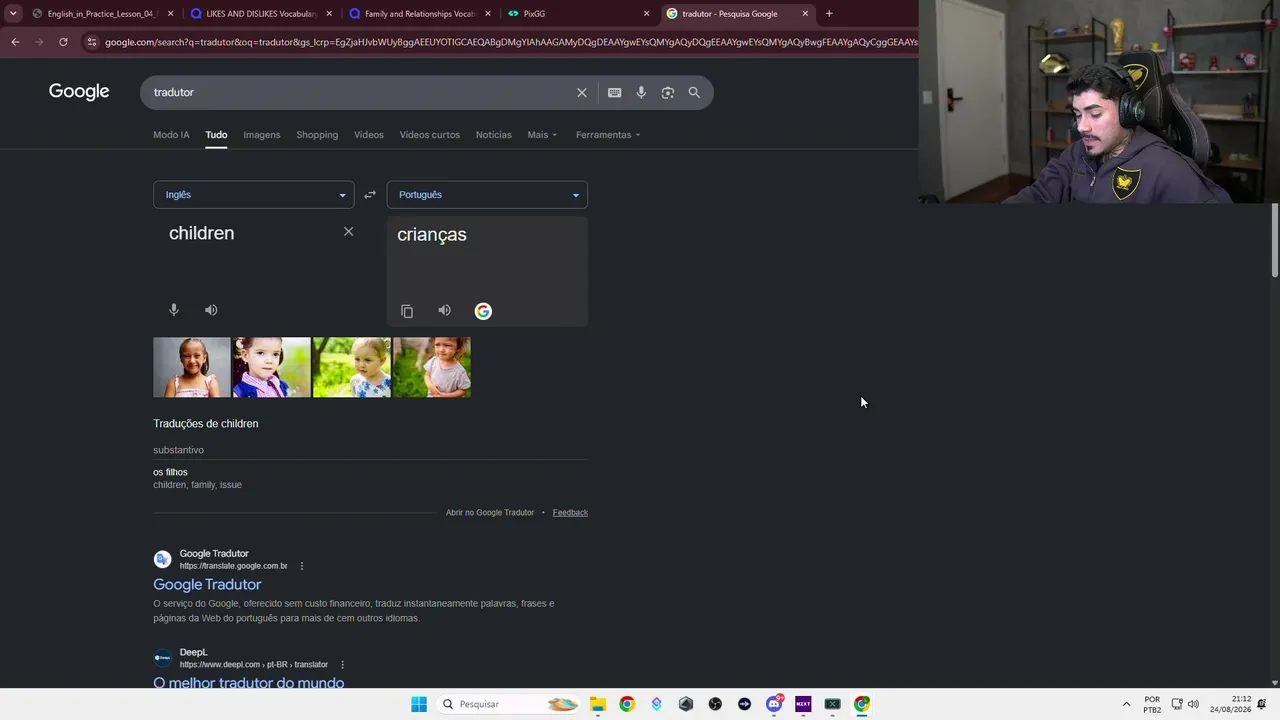
Task: Open the fourth children image thumbnail
Action: (x=432, y=368)
